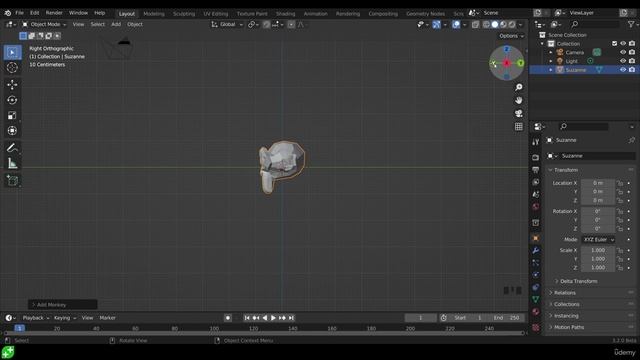Image resolution: width=640 pixels, height=360 pixels.
Task: Toggle auto keying record button
Action: click(228, 318)
